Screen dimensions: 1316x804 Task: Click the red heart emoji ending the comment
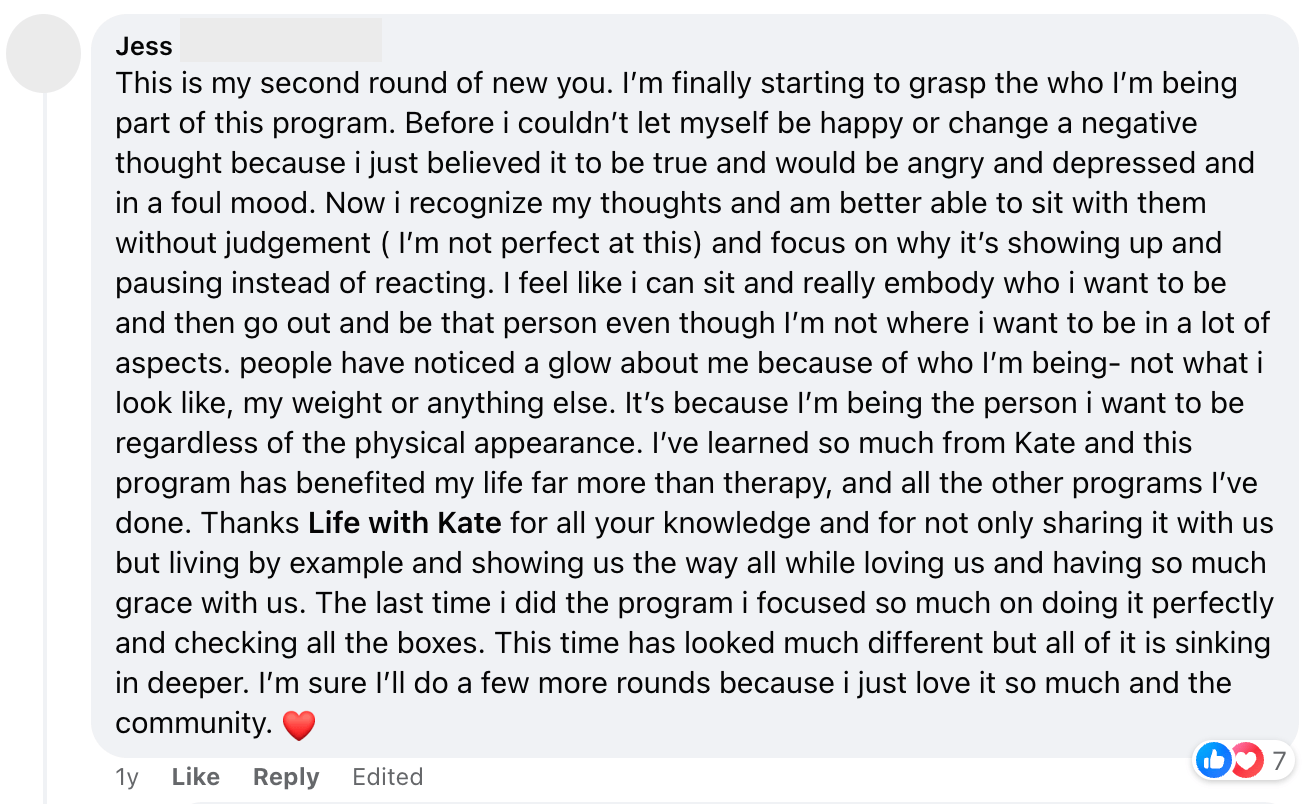tap(299, 725)
